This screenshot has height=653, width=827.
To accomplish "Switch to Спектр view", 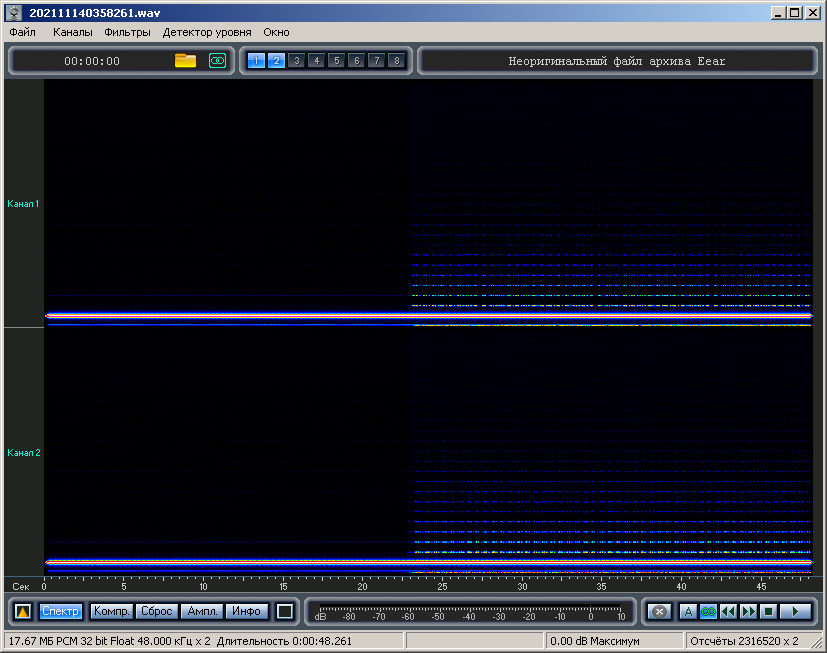I will (61, 611).
